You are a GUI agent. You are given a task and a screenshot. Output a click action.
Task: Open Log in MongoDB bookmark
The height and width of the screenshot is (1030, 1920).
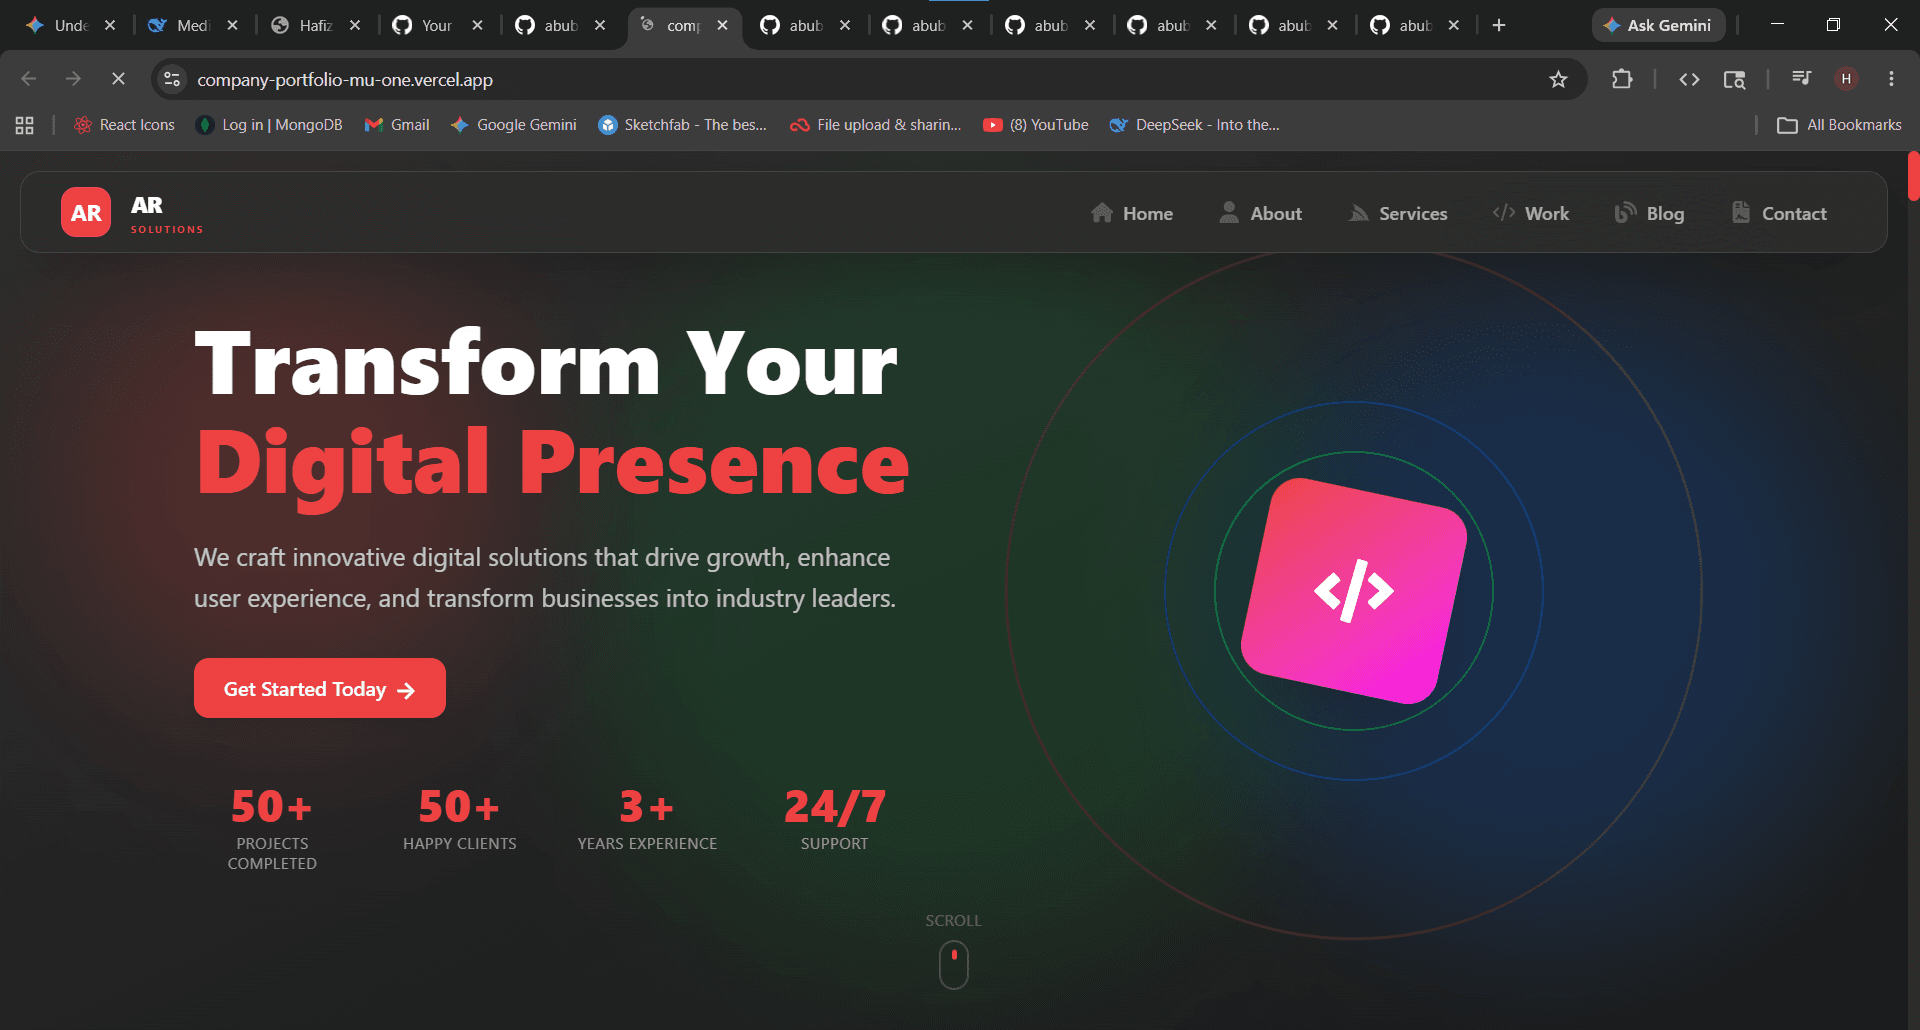(269, 125)
